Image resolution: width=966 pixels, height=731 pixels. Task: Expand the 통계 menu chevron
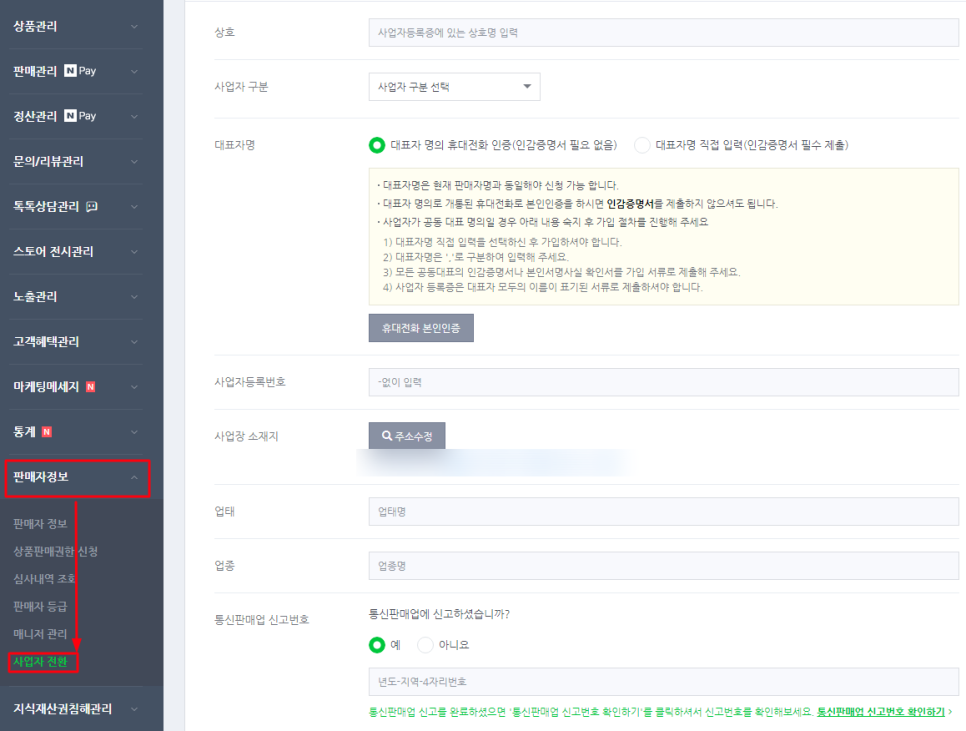[134, 432]
